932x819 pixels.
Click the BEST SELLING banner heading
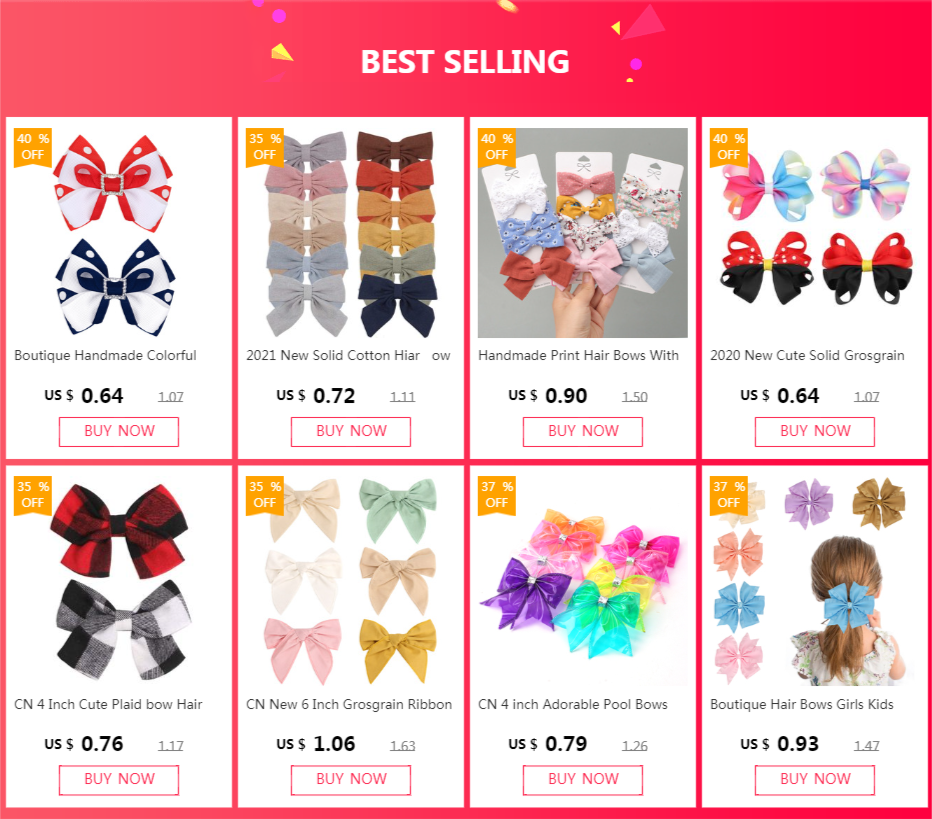point(465,62)
